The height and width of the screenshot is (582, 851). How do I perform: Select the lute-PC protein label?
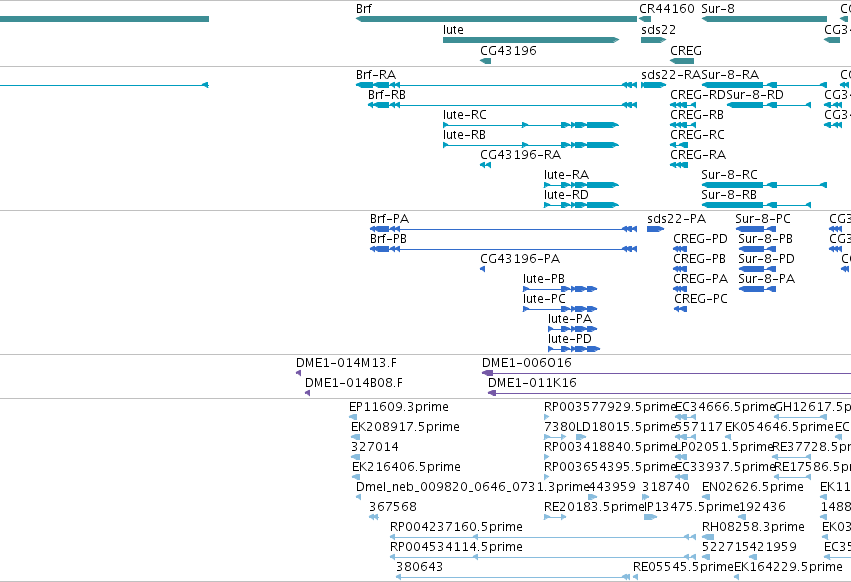pos(544,299)
